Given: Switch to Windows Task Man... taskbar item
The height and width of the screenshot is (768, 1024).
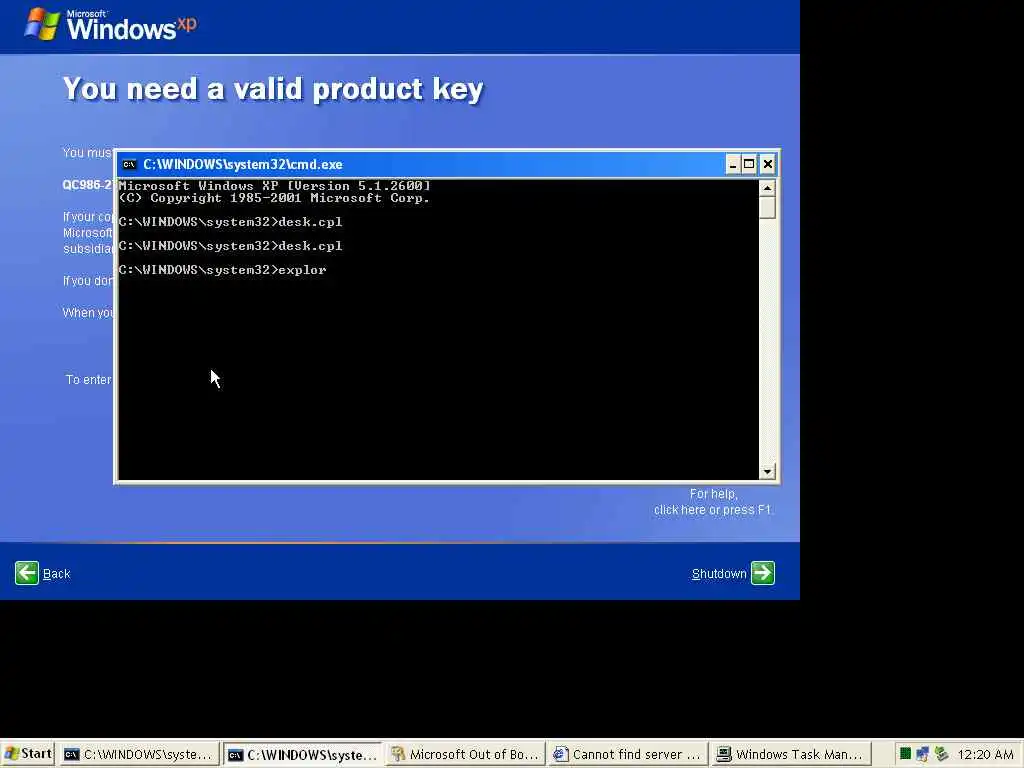Looking at the screenshot, I should (x=791, y=754).
